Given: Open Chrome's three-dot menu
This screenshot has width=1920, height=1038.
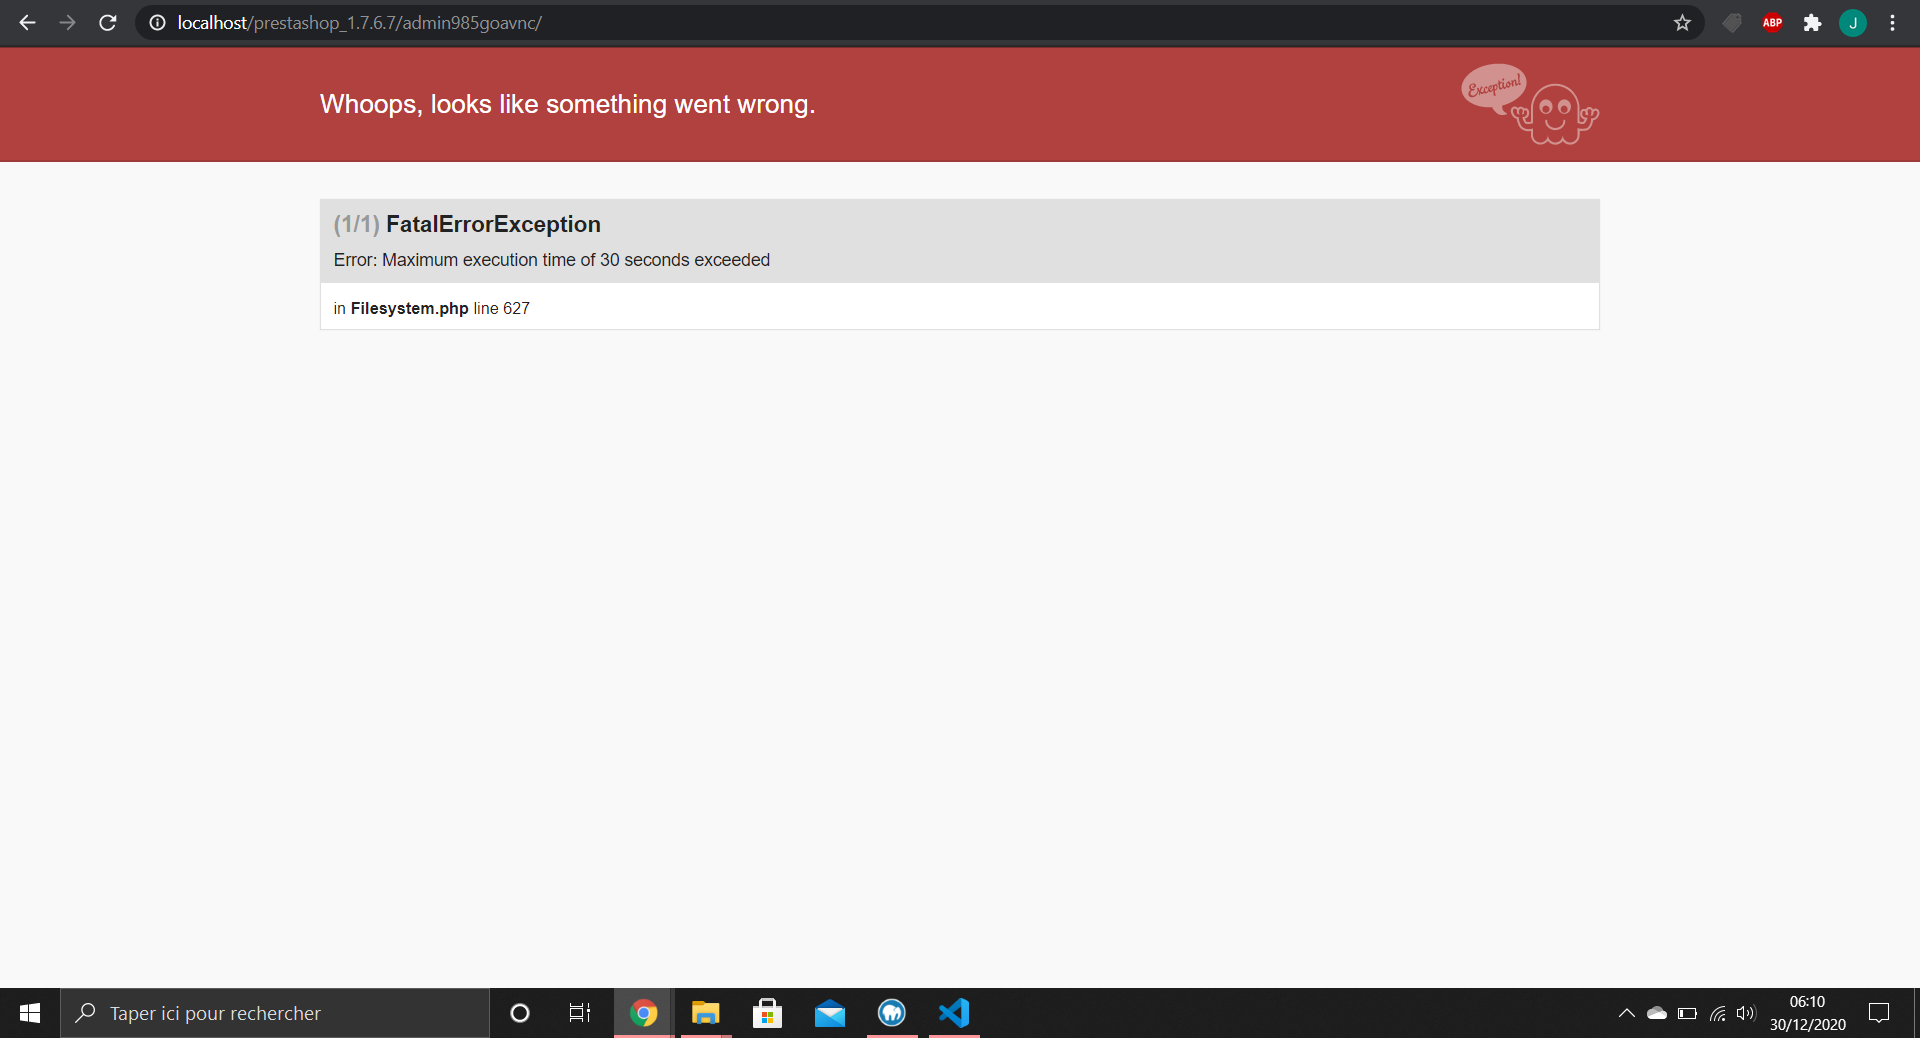Looking at the screenshot, I should [x=1892, y=22].
